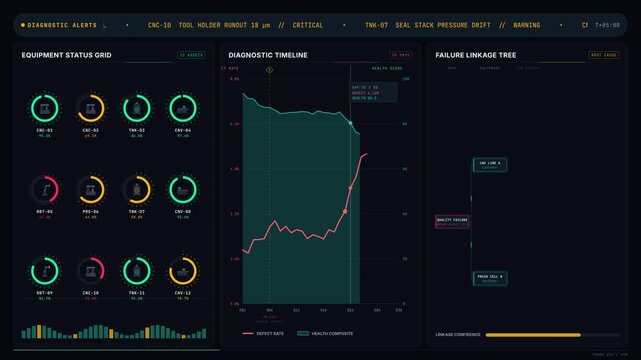
Task: Expand the Press Cell B tree node
Action: point(490,278)
